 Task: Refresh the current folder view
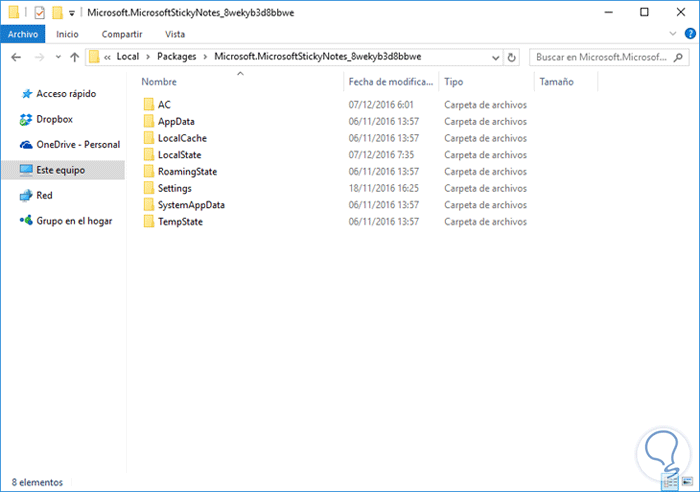(512, 57)
